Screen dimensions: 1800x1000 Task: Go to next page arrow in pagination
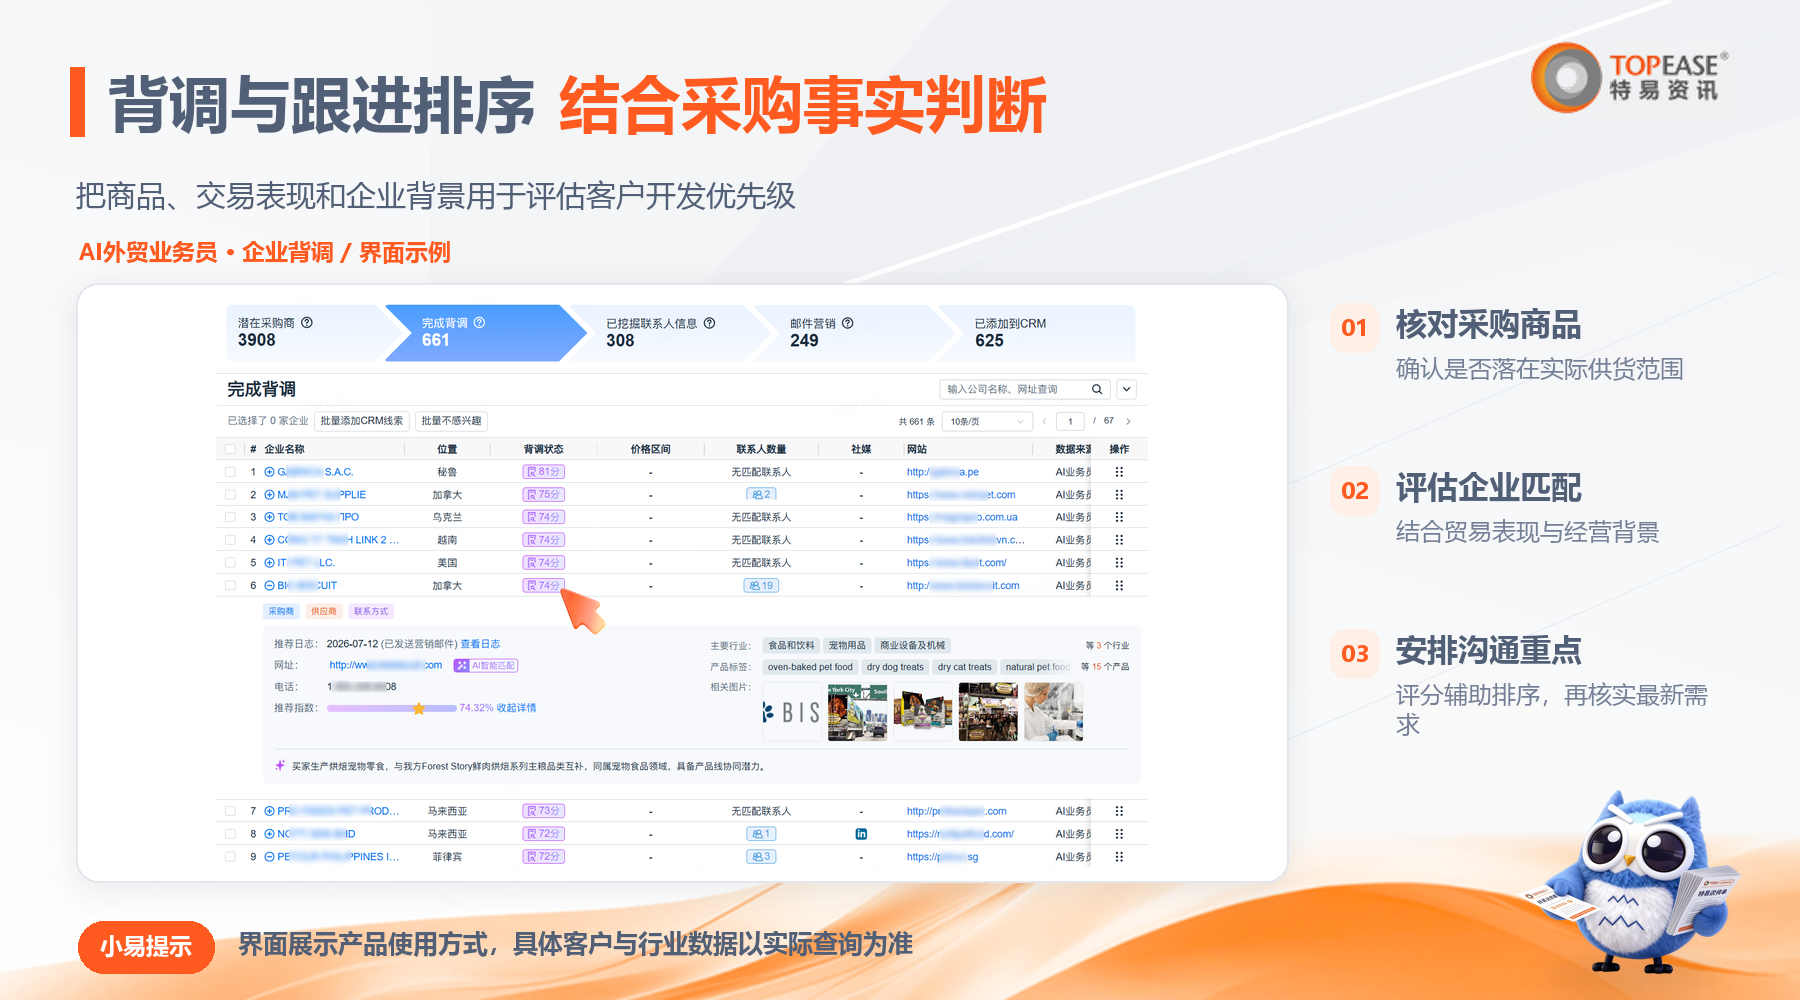[x=1128, y=421]
